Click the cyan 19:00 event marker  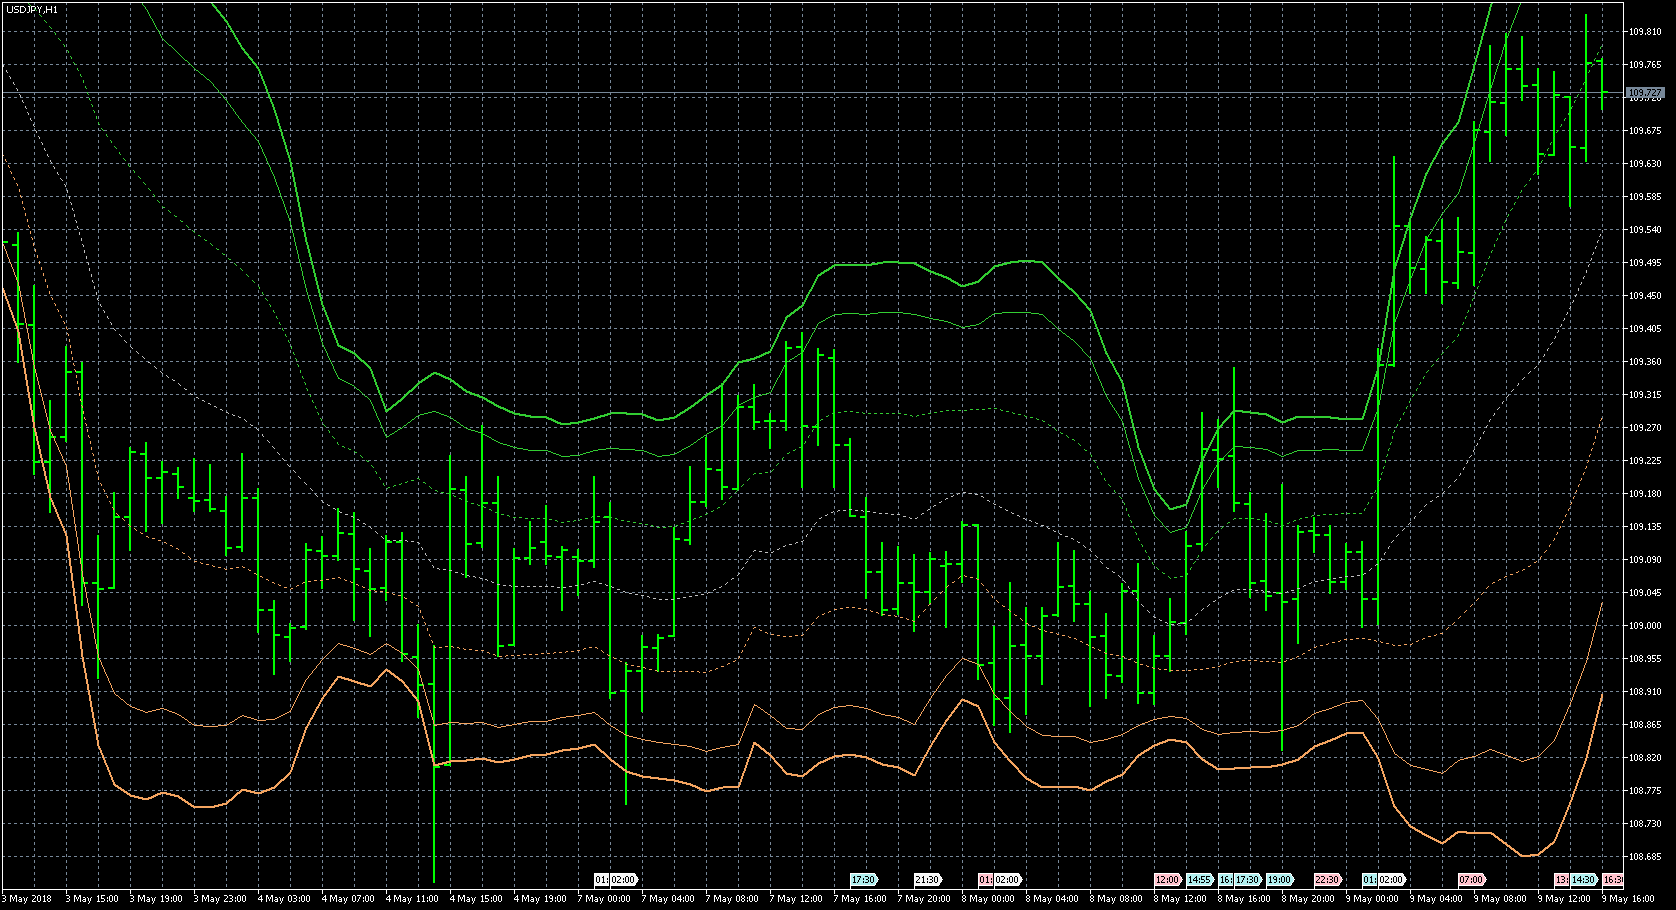coord(1279,880)
